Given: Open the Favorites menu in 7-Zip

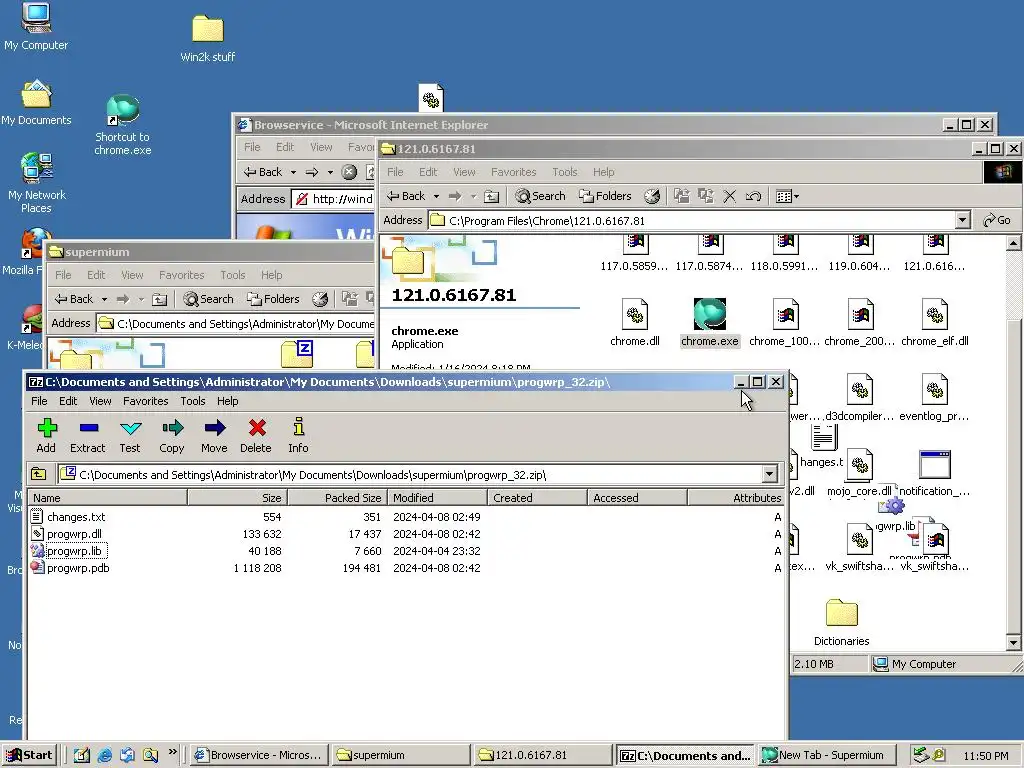Looking at the screenshot, I should [x=146, y=401].
